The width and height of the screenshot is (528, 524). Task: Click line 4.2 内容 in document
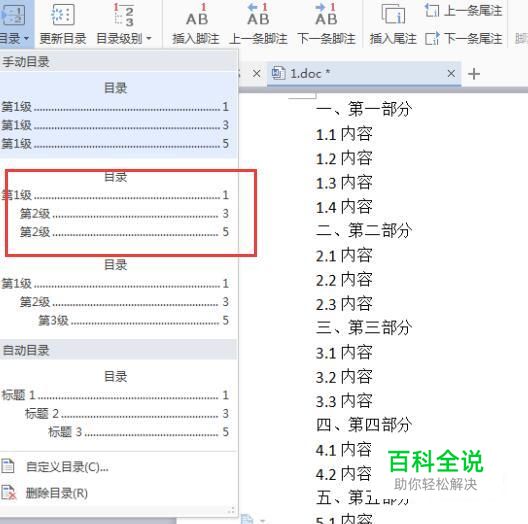coord(344,474)
